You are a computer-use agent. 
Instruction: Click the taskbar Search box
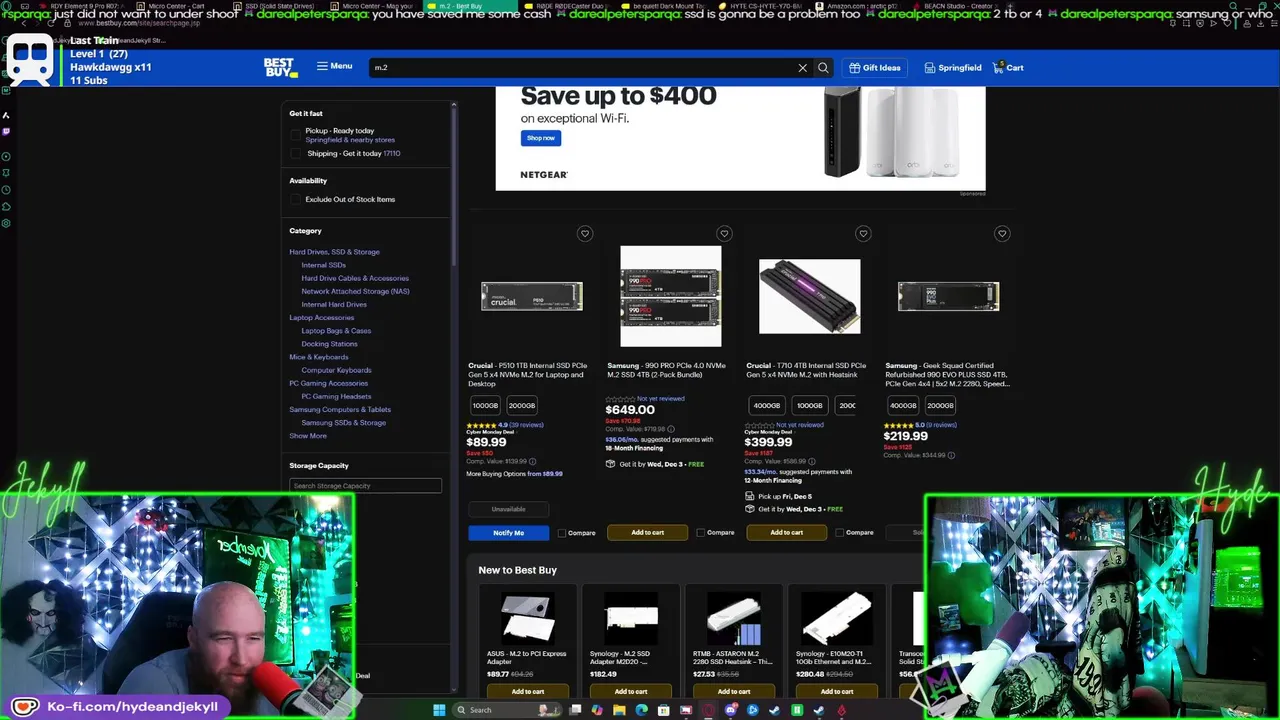[505, 710]
